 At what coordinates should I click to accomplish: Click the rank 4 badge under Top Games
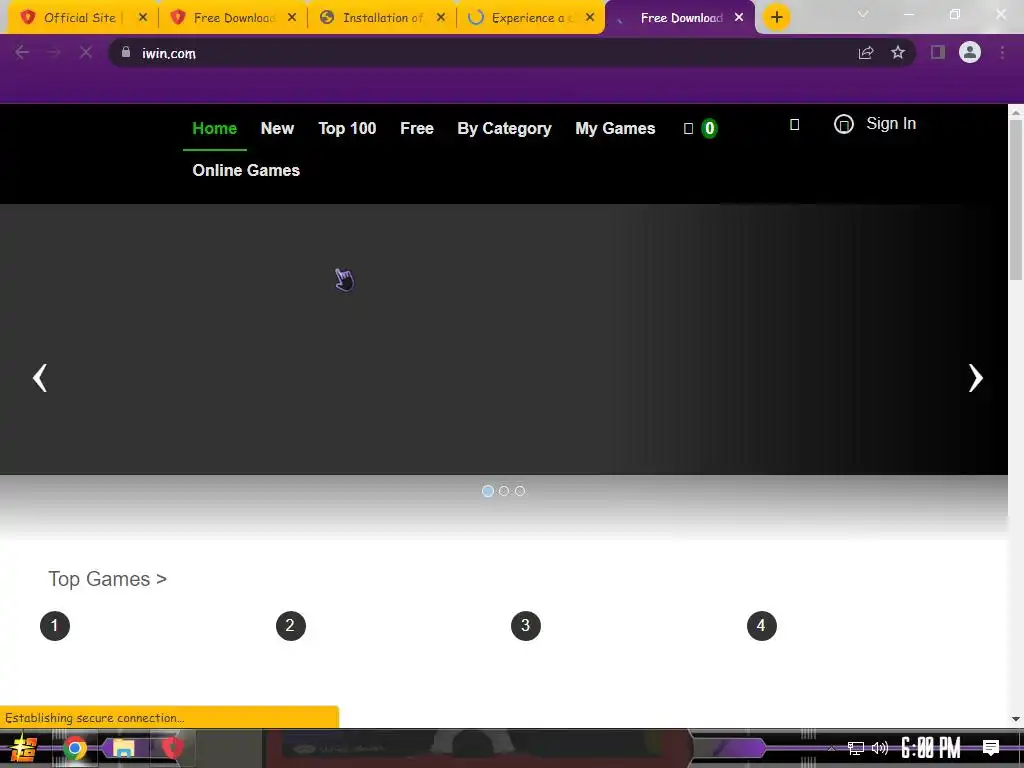tap(761, 626)
